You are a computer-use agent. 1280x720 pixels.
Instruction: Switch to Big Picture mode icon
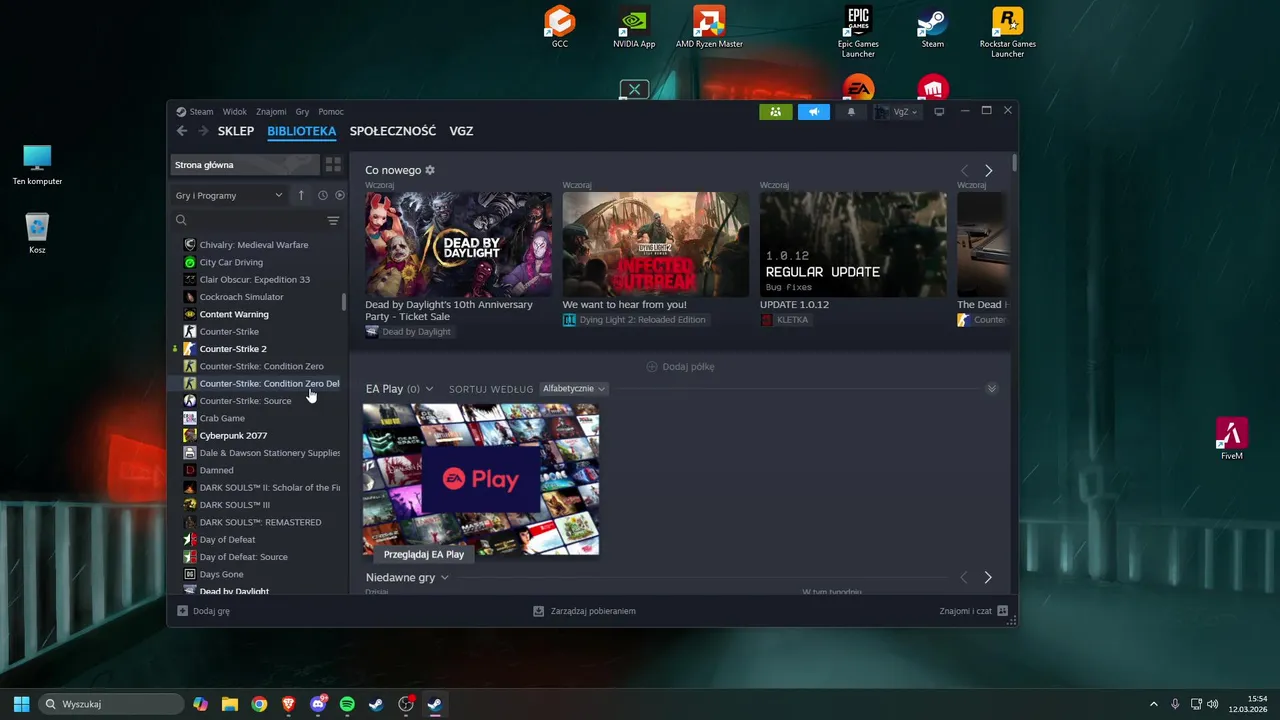tap(939, 112)
